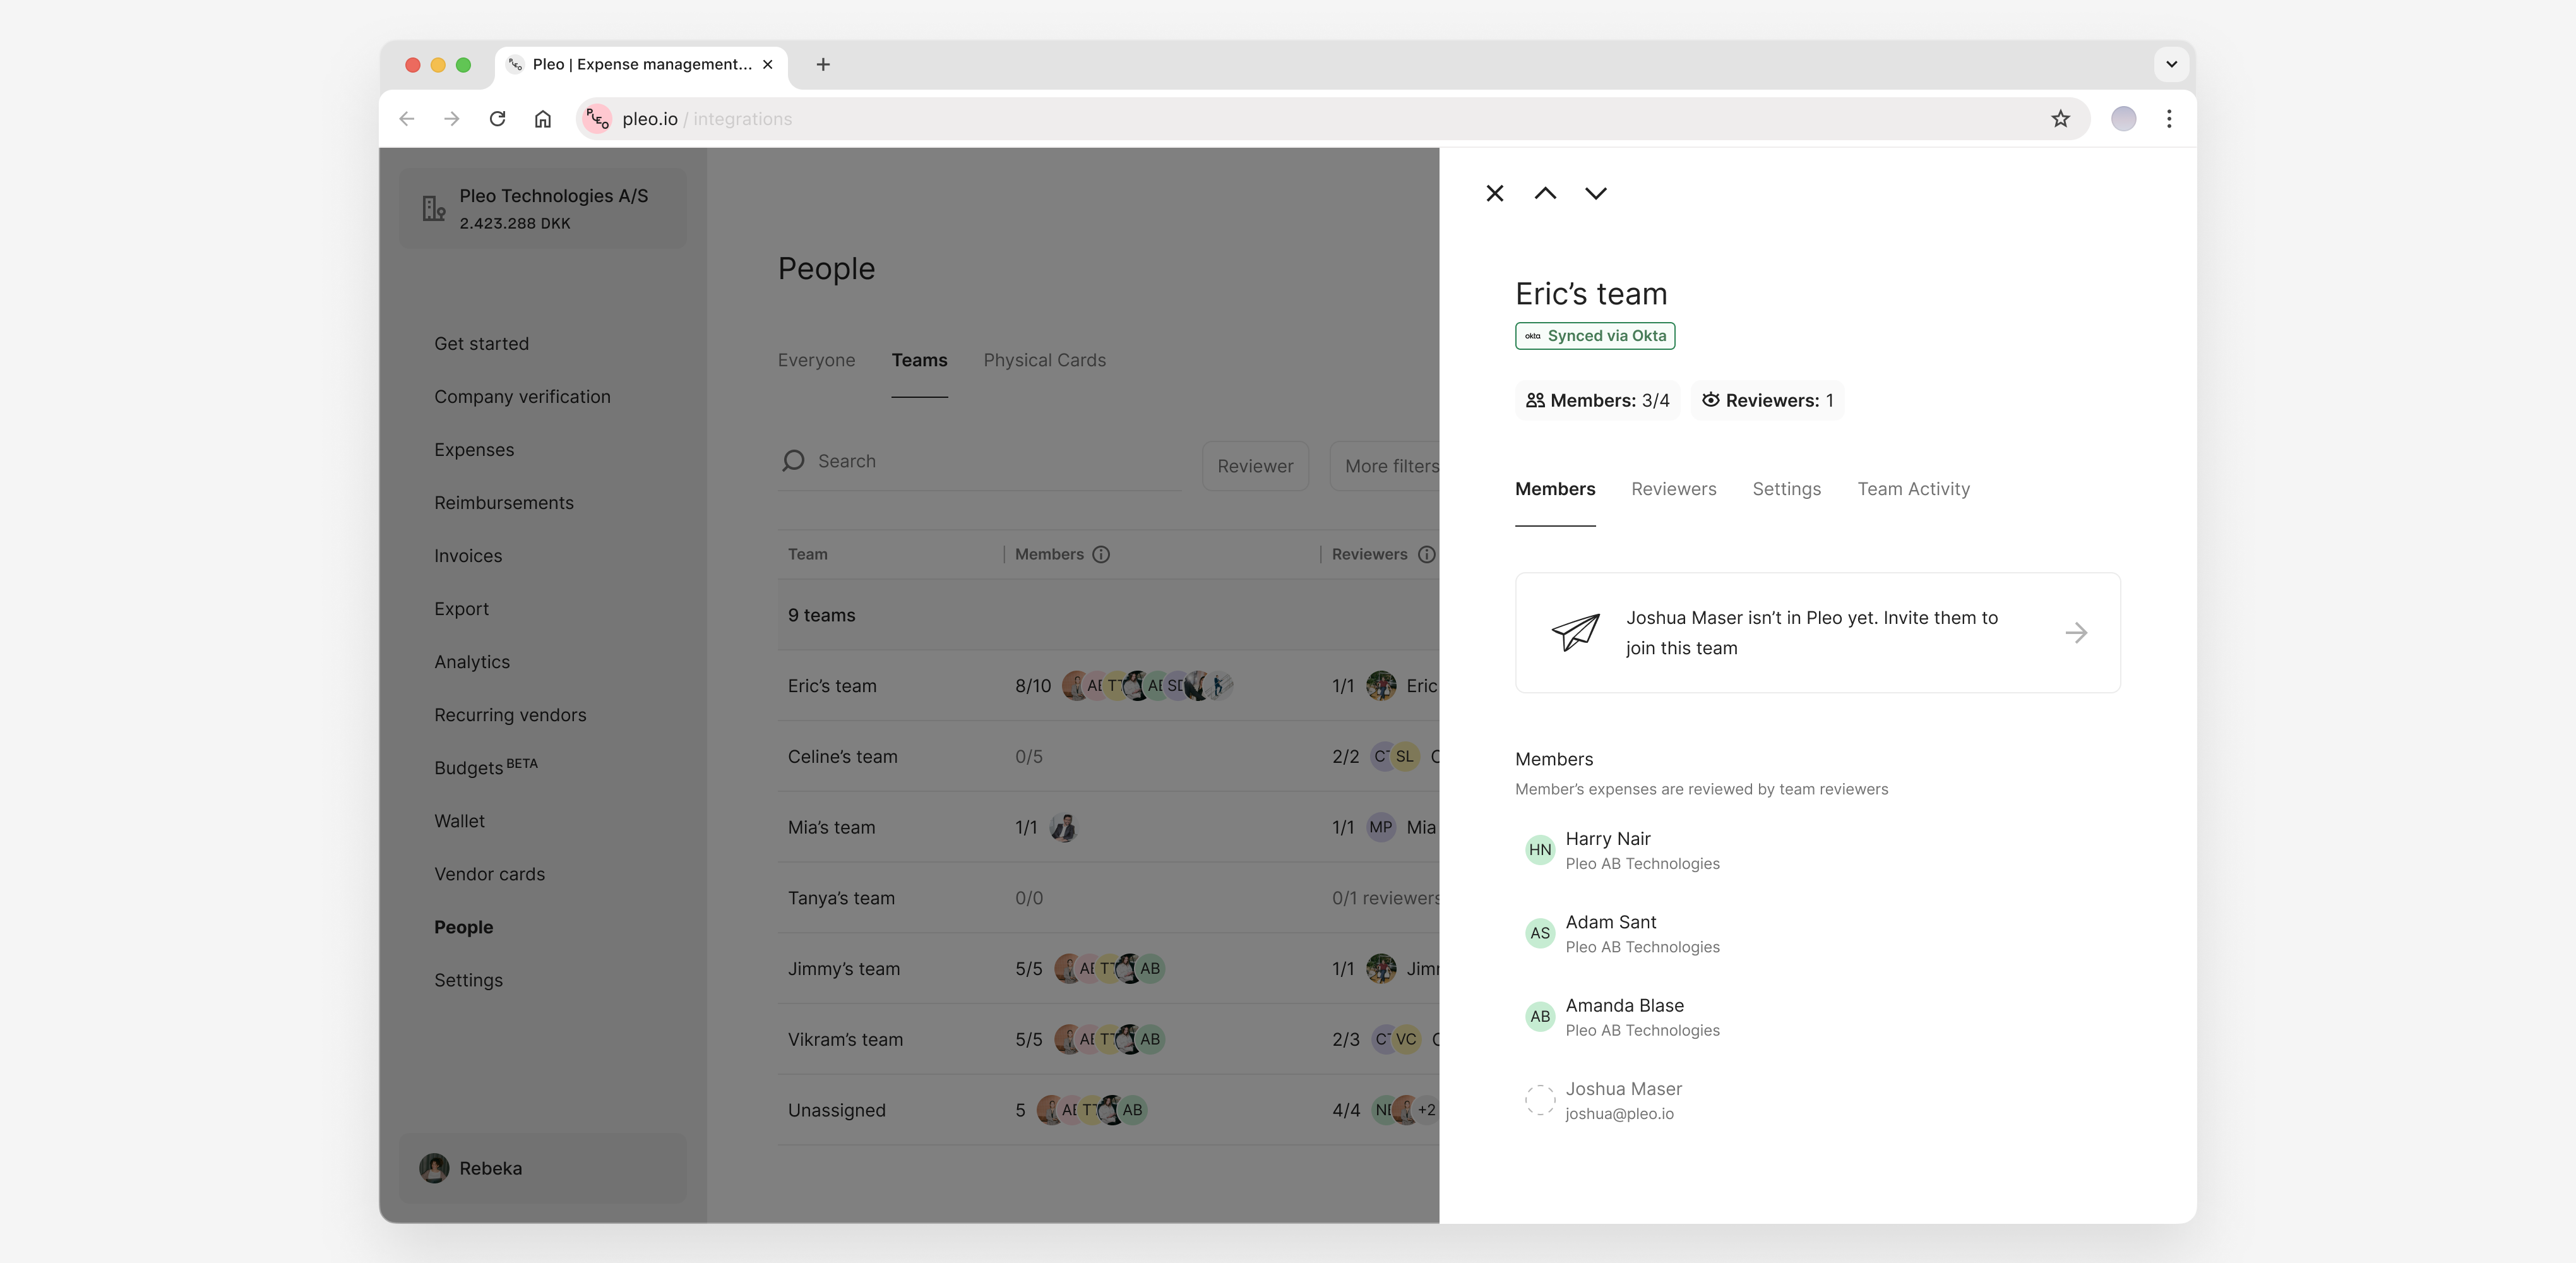Click the Members: 3/4 chip
The width and height of the screenshot is (2576, 1263).
(x=1597, y=401)
